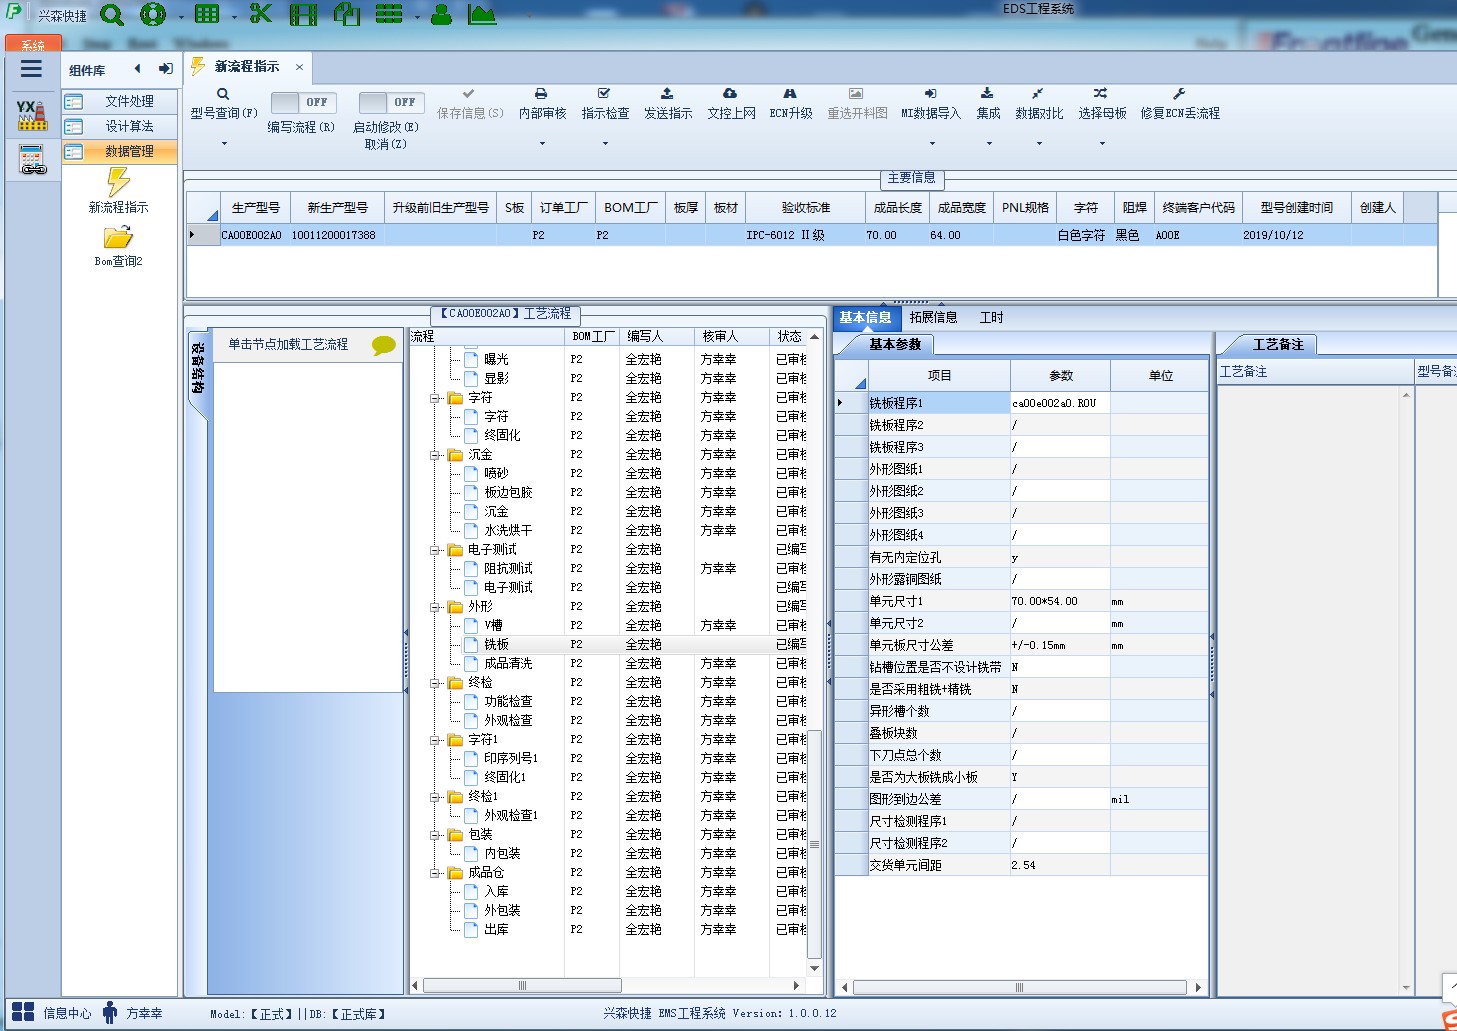Click the YX factory sidebar icon
Image resolution: width=1457 pixels, height=1031 pixels.
(32, 115)
